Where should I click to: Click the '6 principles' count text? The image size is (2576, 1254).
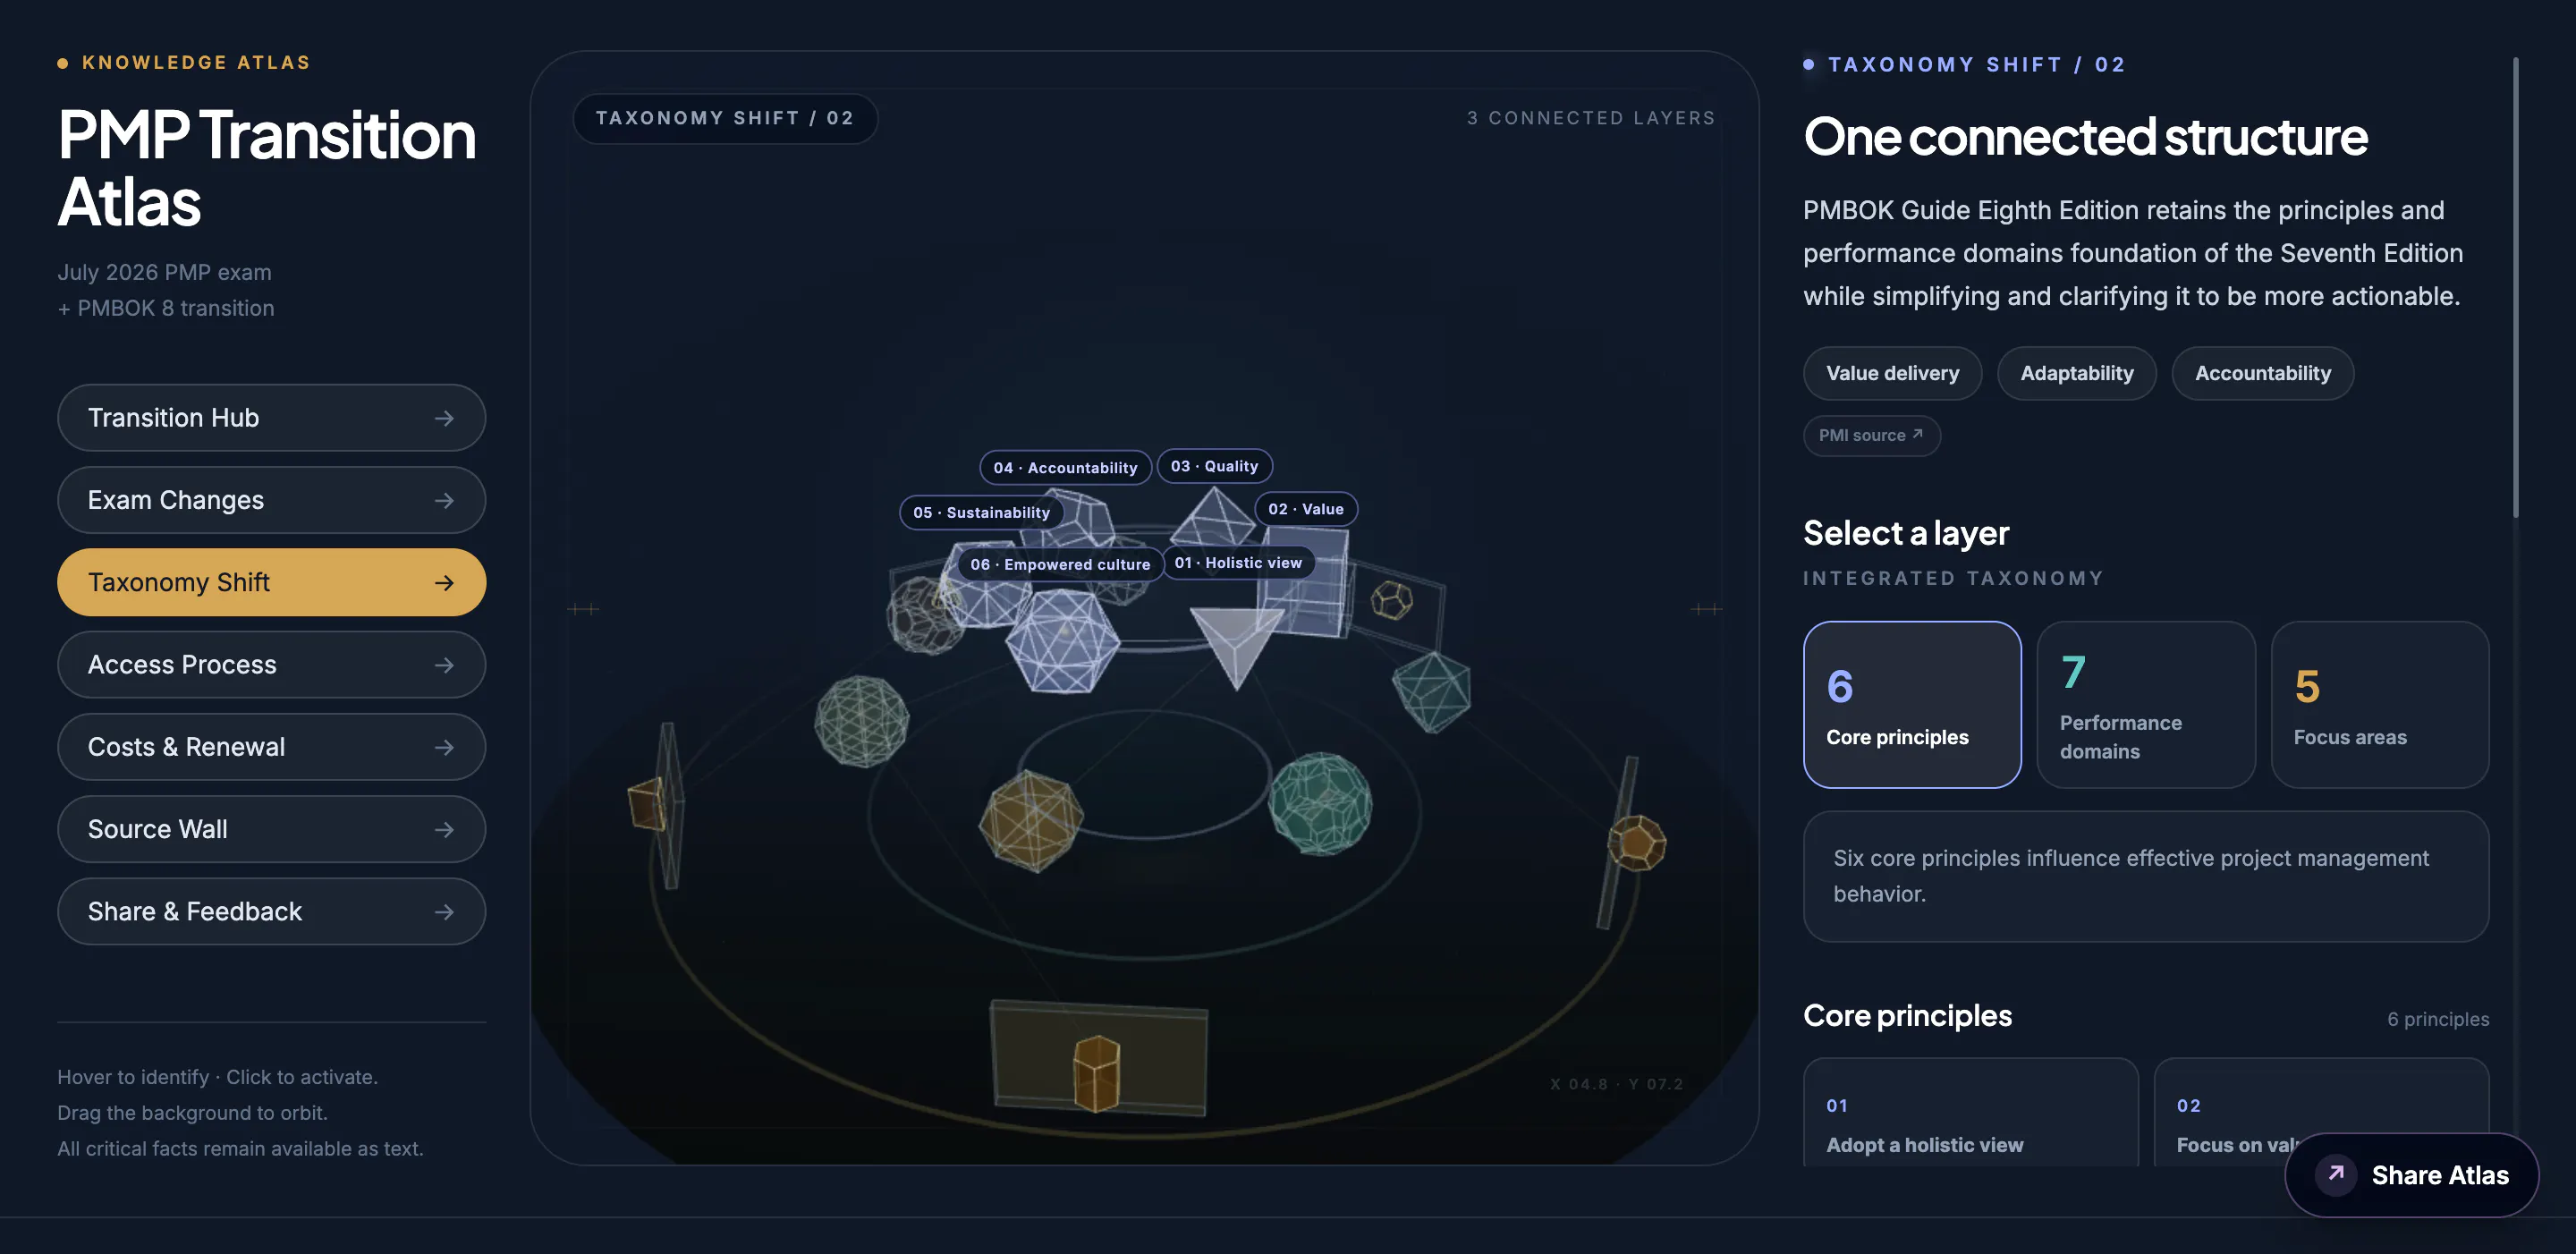pos(2438,1019)
